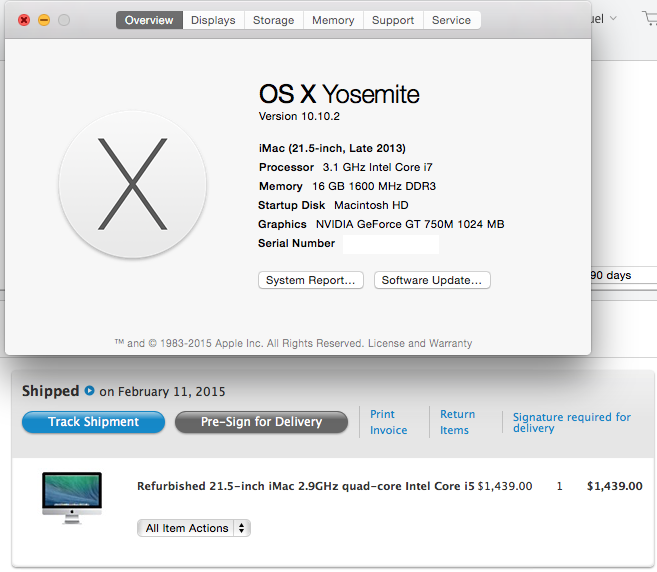
Task: Click the Shipped status heading
Action: pyautogui.click(x=50, y=391)
